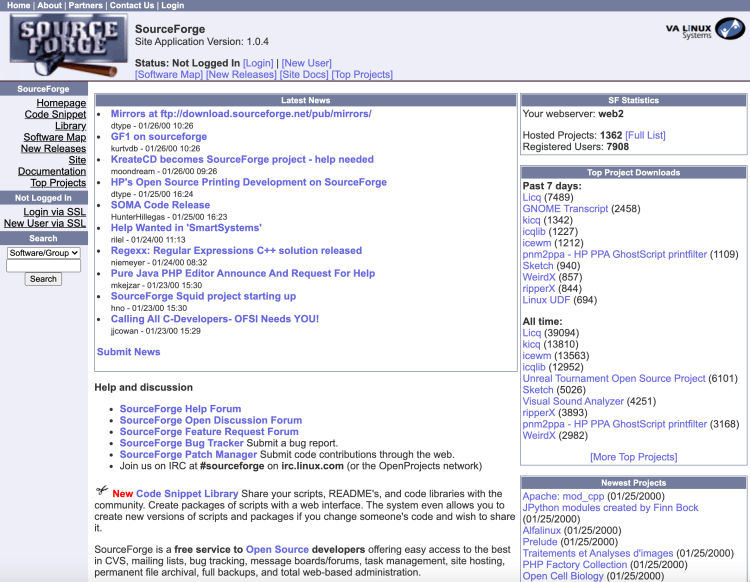Open the Software/Group search dropdown

click(x=43, y=253)
